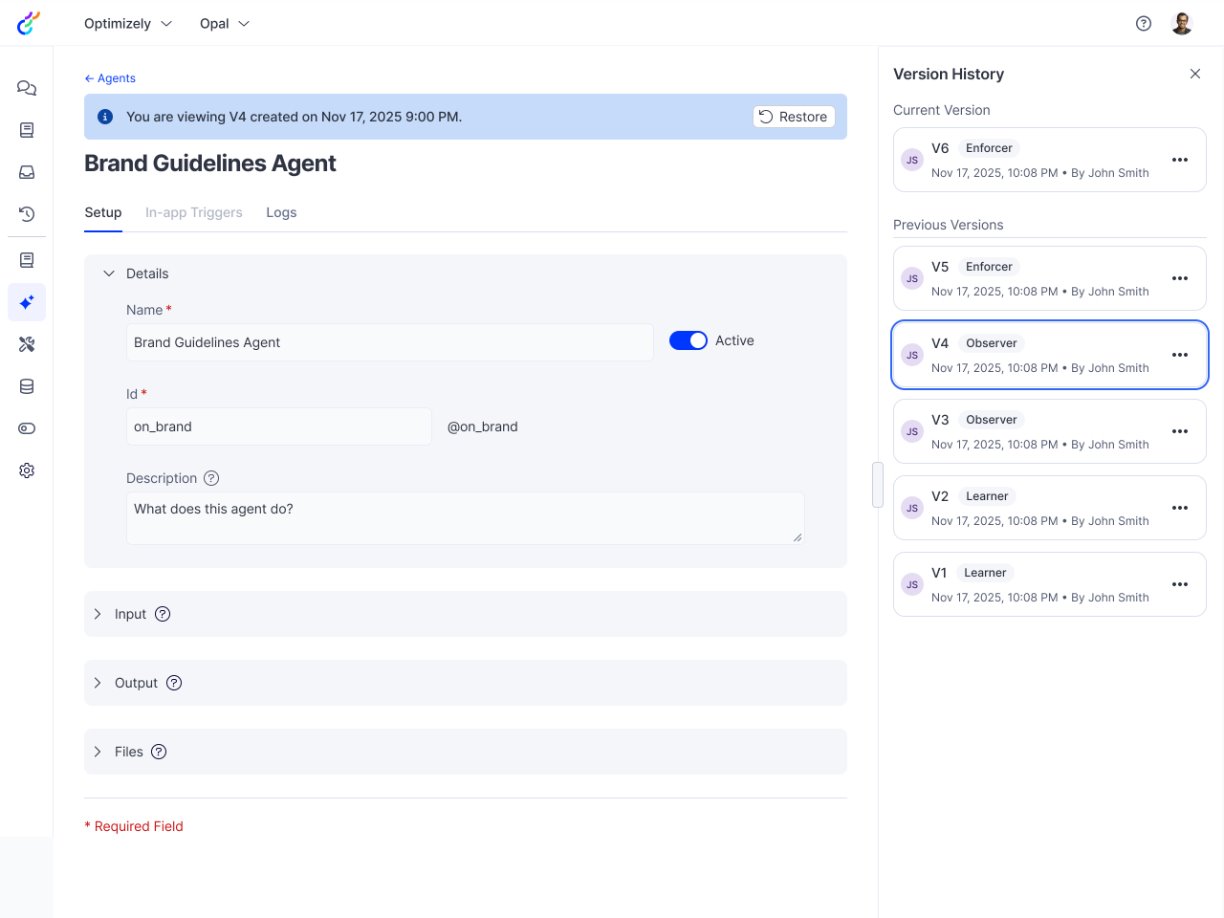Open options menu for version V6
This screenshot has height=918, width=1224.
(1180, 160)
